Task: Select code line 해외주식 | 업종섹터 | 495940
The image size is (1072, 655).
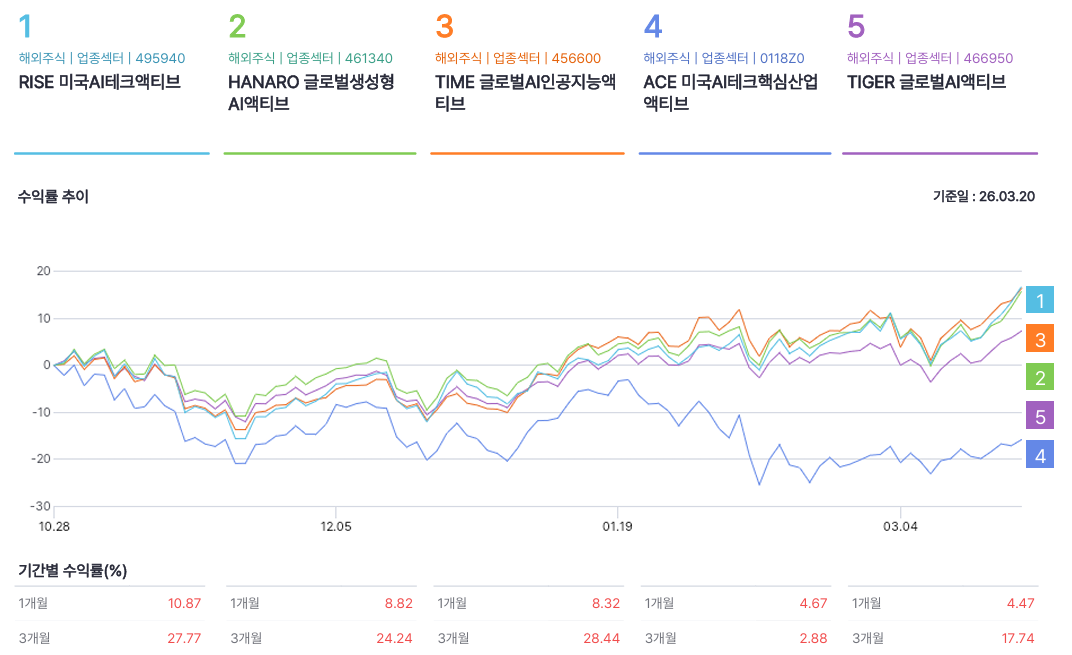Action: (x=102, y=58)
